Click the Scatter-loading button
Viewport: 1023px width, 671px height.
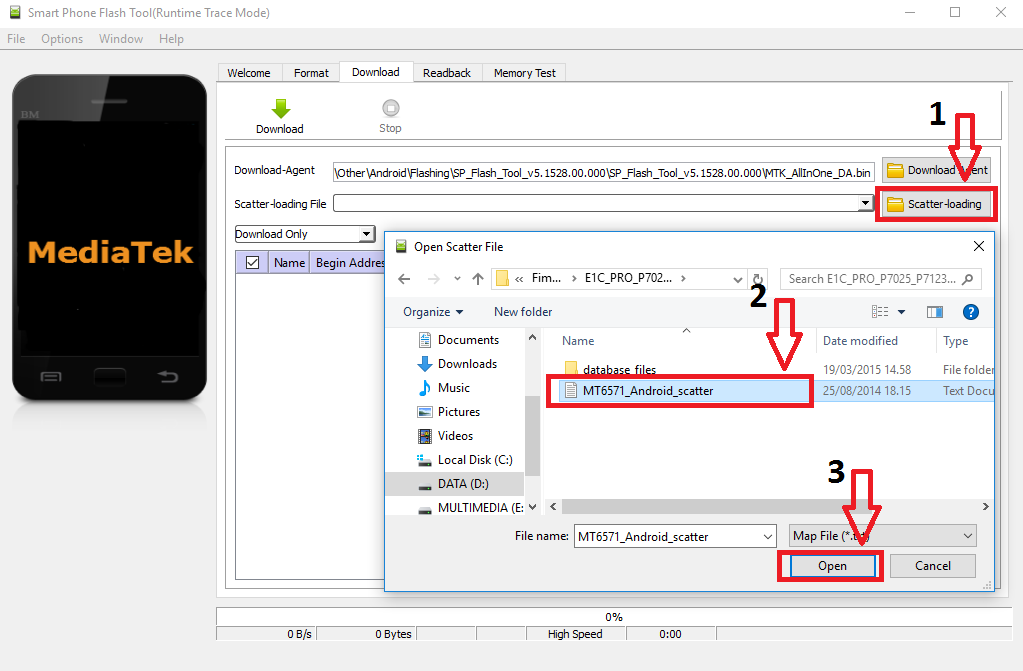pos(936,204)
